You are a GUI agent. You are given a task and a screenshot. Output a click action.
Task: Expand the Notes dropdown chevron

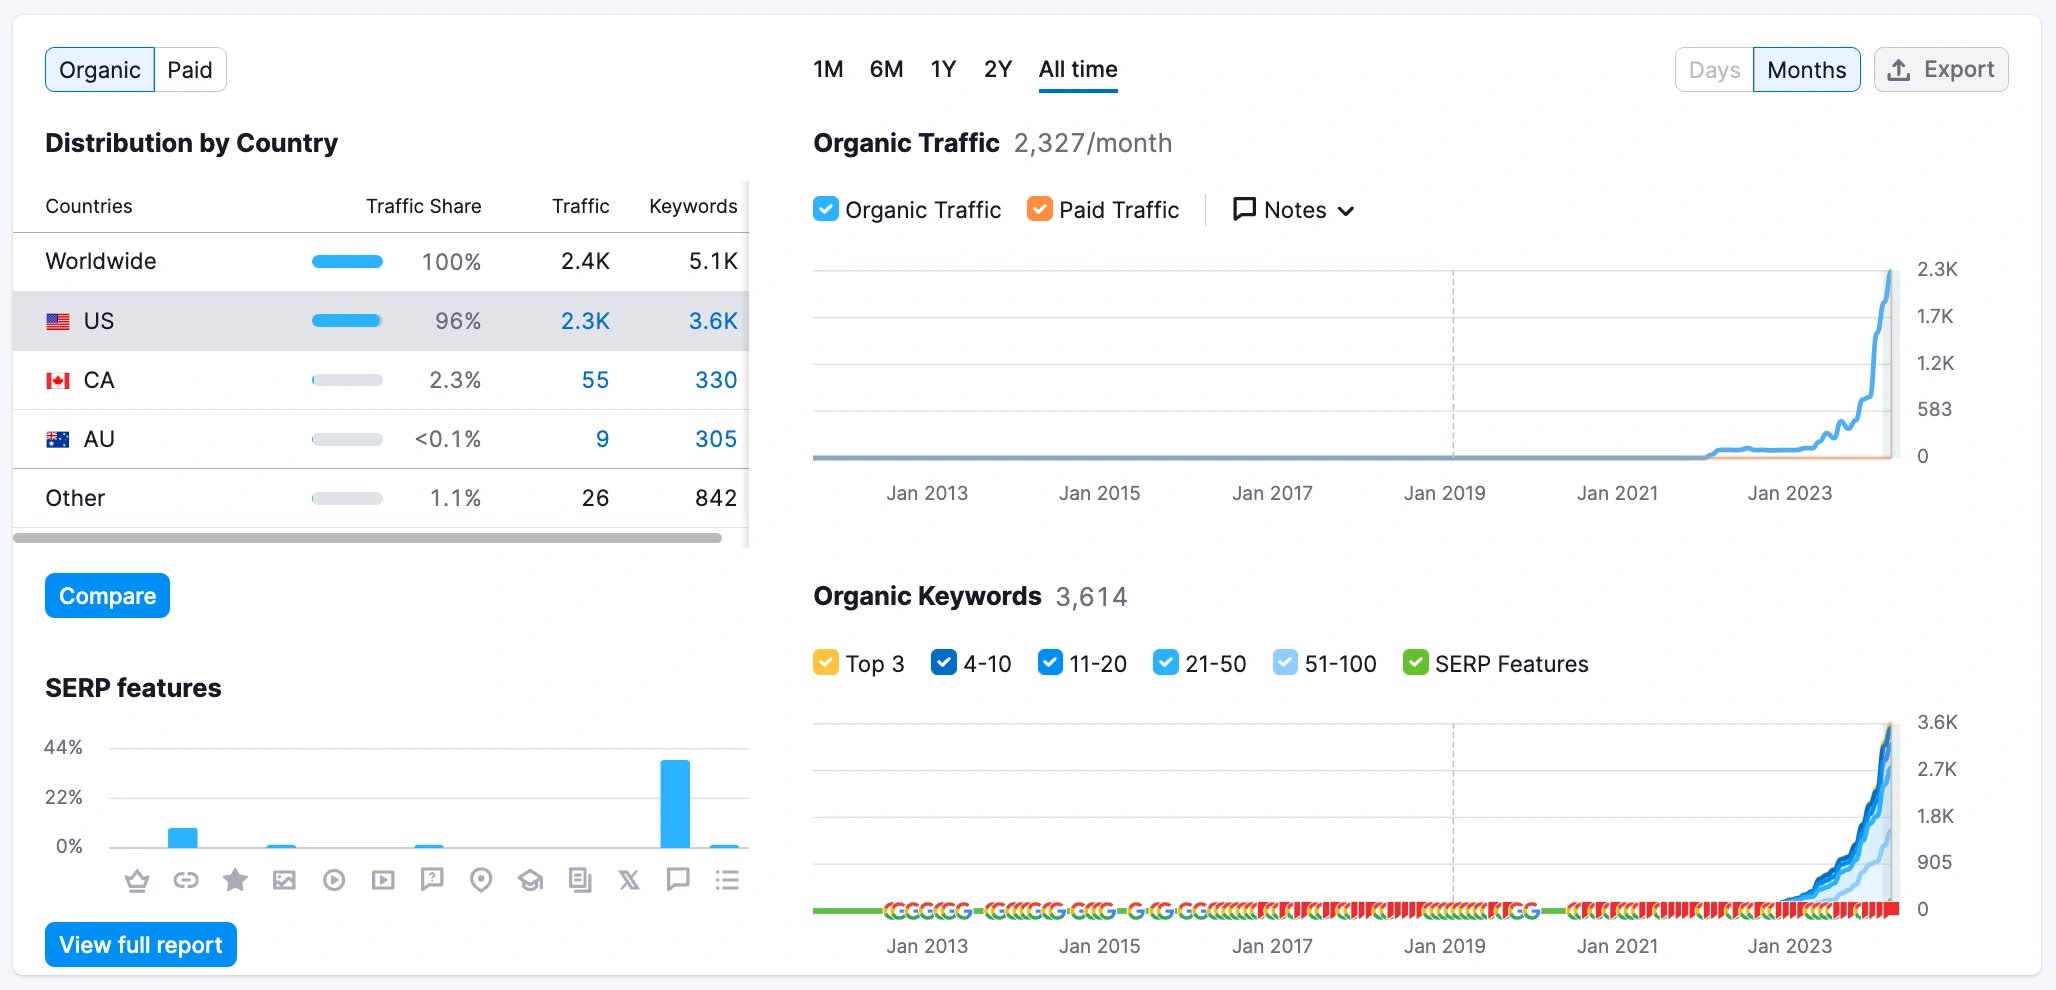[1346, 211]
